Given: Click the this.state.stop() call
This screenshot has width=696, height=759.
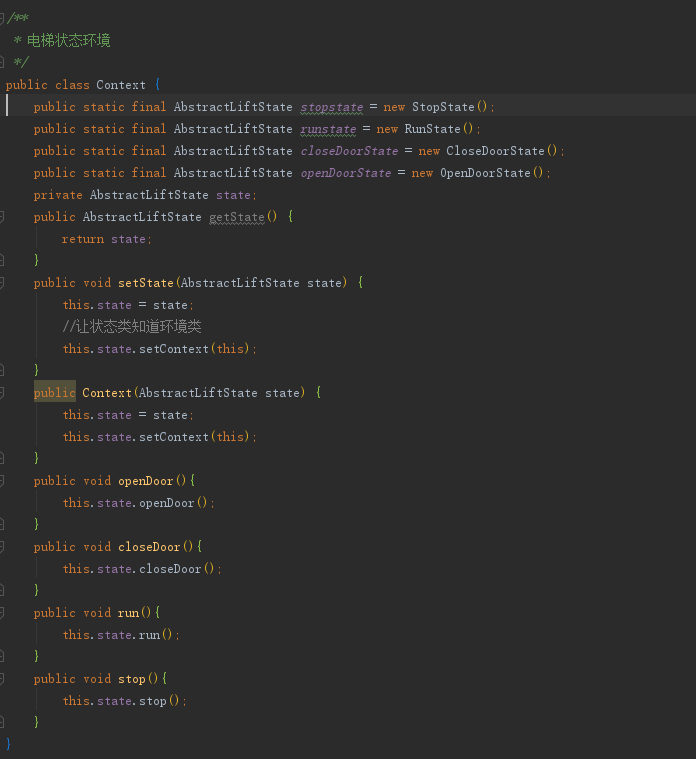Looking at the screenshot, I should click(121, 701).
